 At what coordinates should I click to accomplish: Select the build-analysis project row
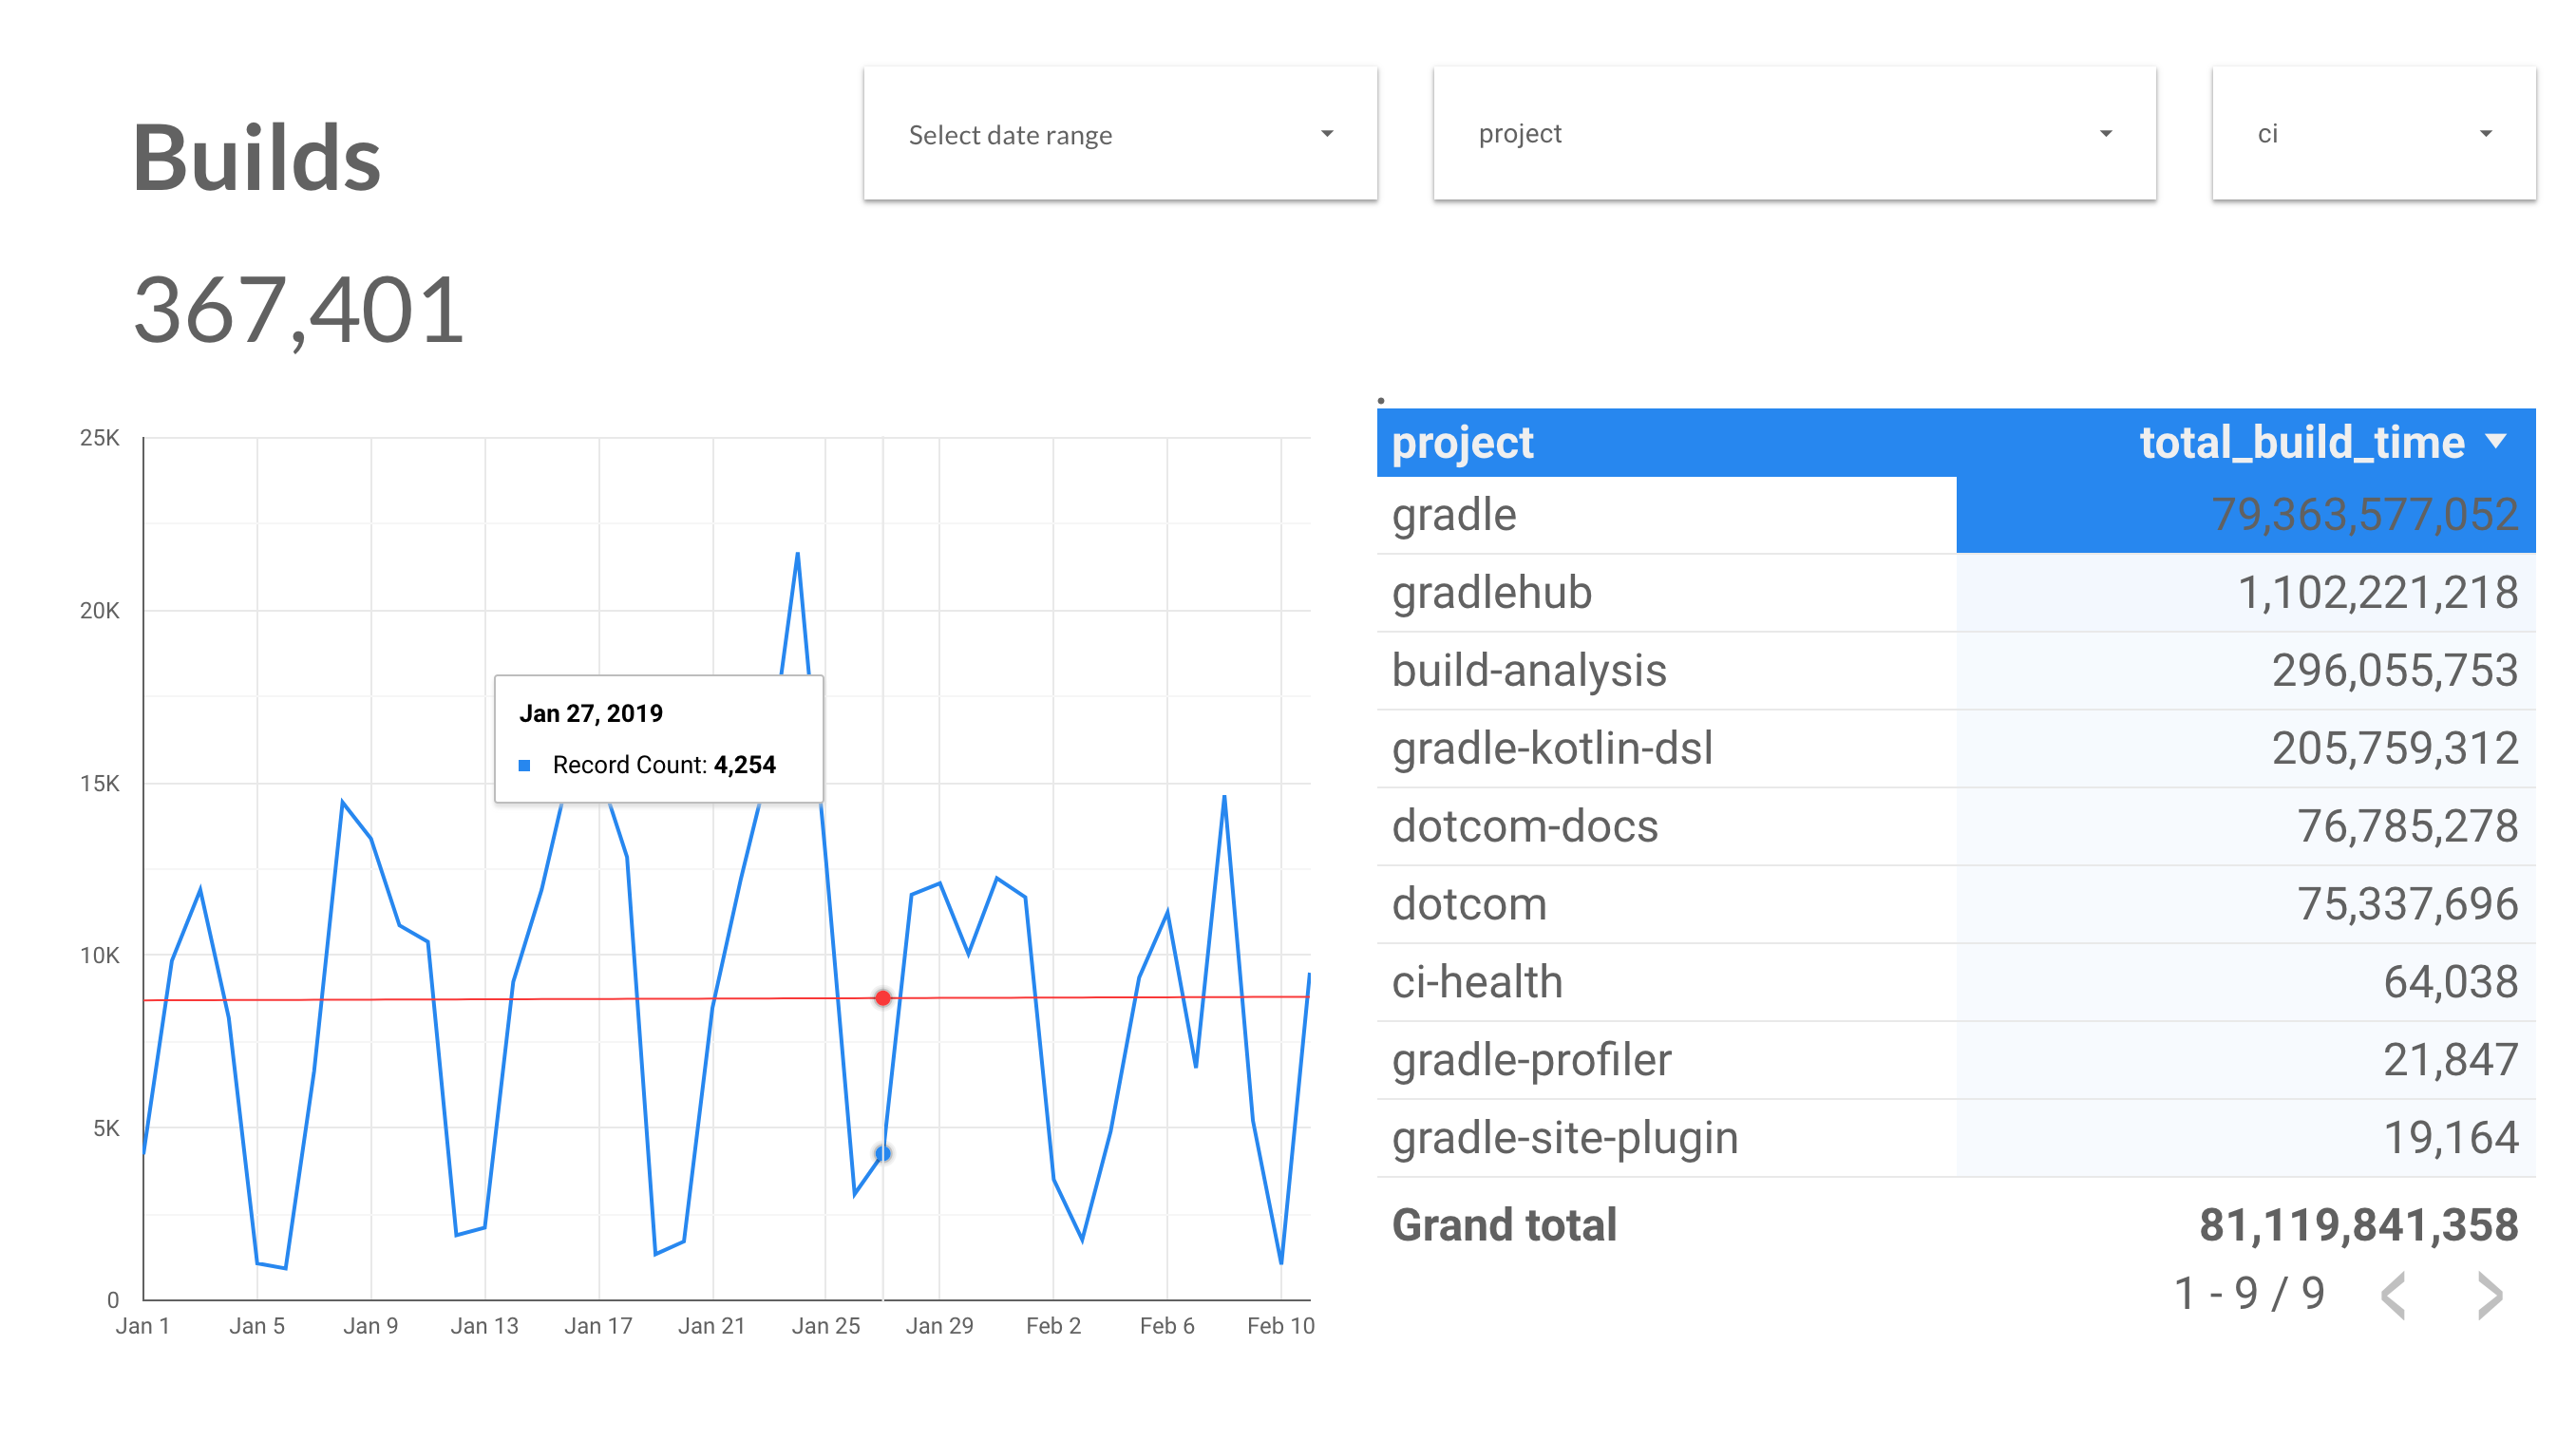pos(1956,671)
